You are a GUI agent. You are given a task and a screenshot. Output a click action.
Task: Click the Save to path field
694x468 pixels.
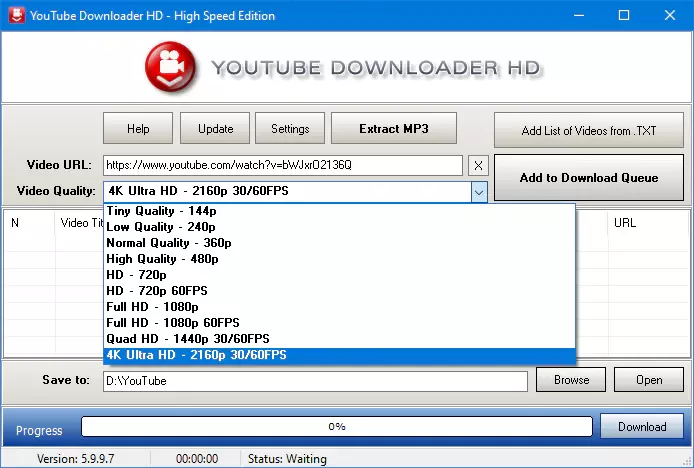pos(314,381)
